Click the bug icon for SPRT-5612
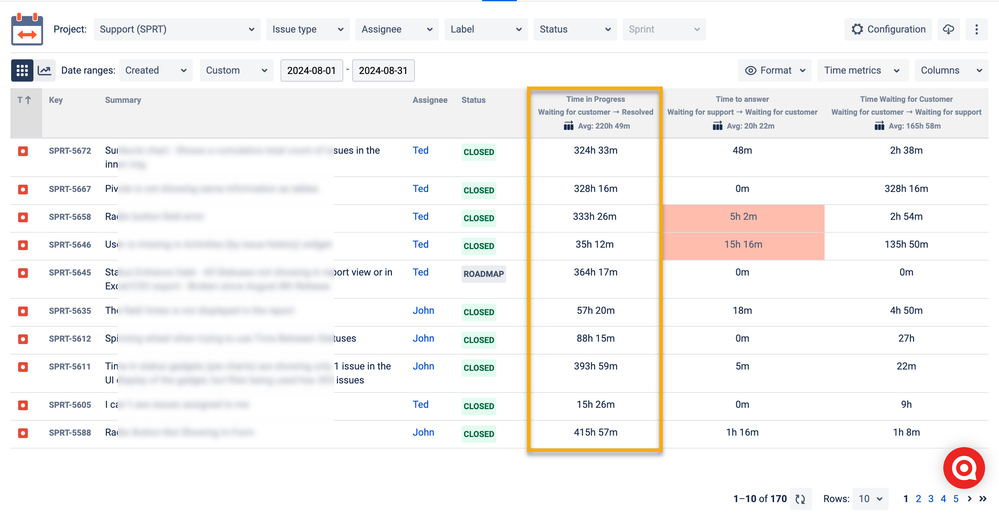This screenshot has width=999, height=519. 23,339
